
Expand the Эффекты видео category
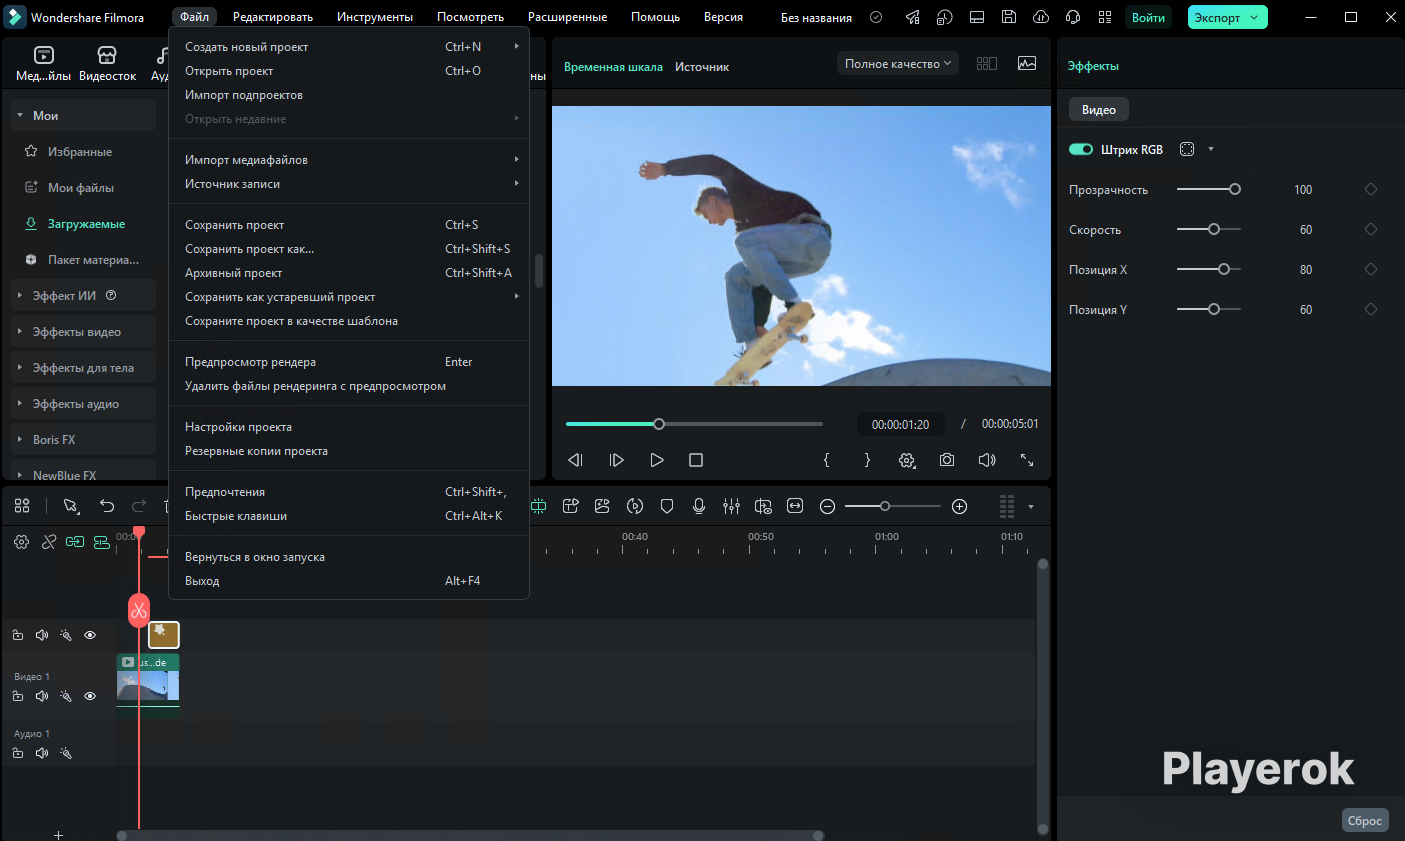click(83, 332)
